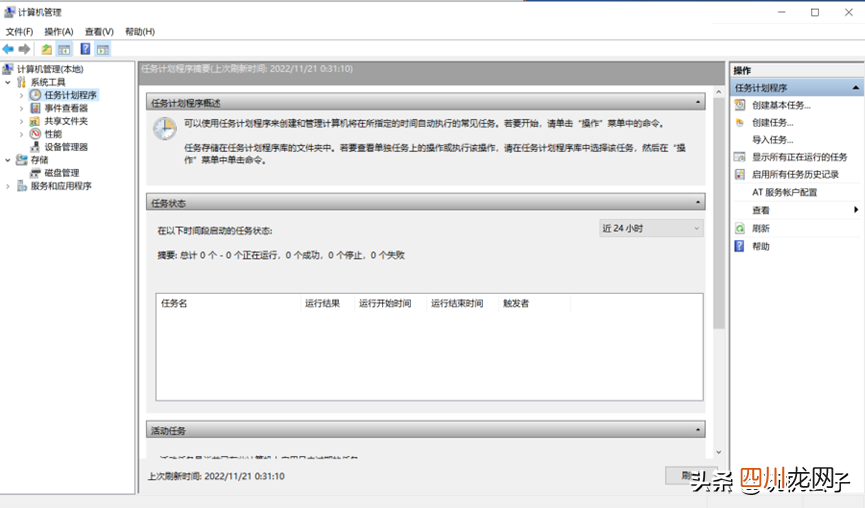
Task: Click the 运行开始时间 column header
Action: pos(391,303)
